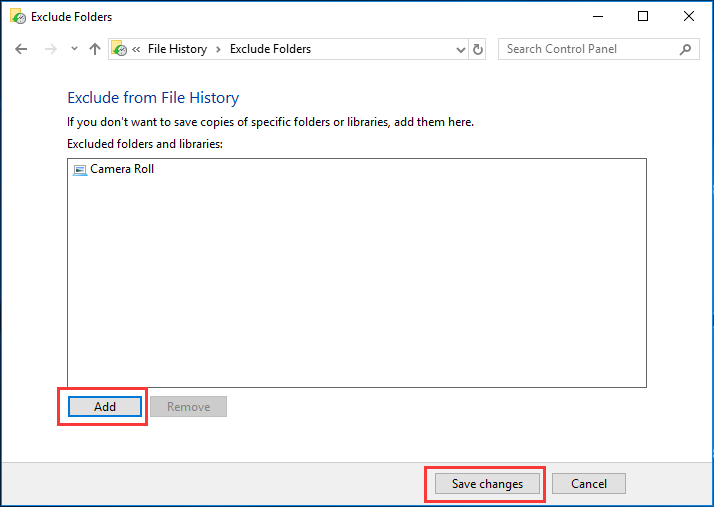
Task: Expand the arrow after File History breadcrumb
Action: coord(218,49)
